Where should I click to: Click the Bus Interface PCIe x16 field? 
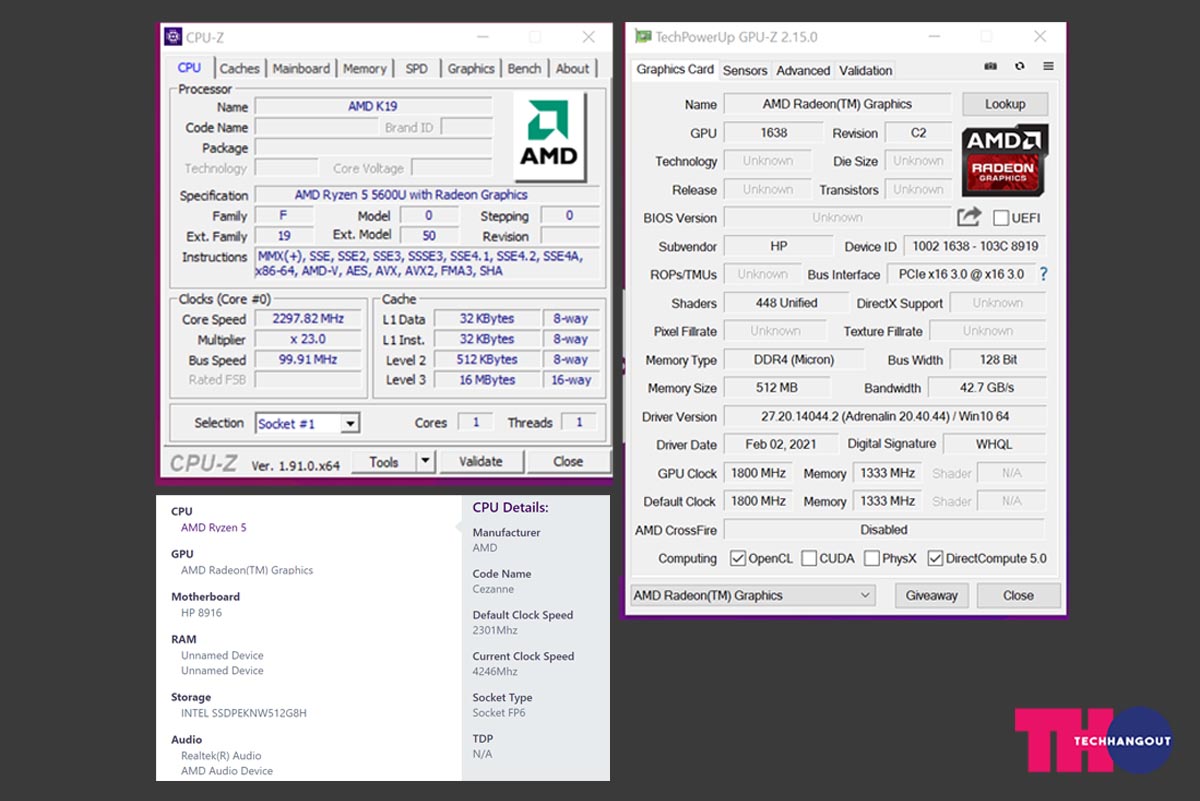pos(960,274)
